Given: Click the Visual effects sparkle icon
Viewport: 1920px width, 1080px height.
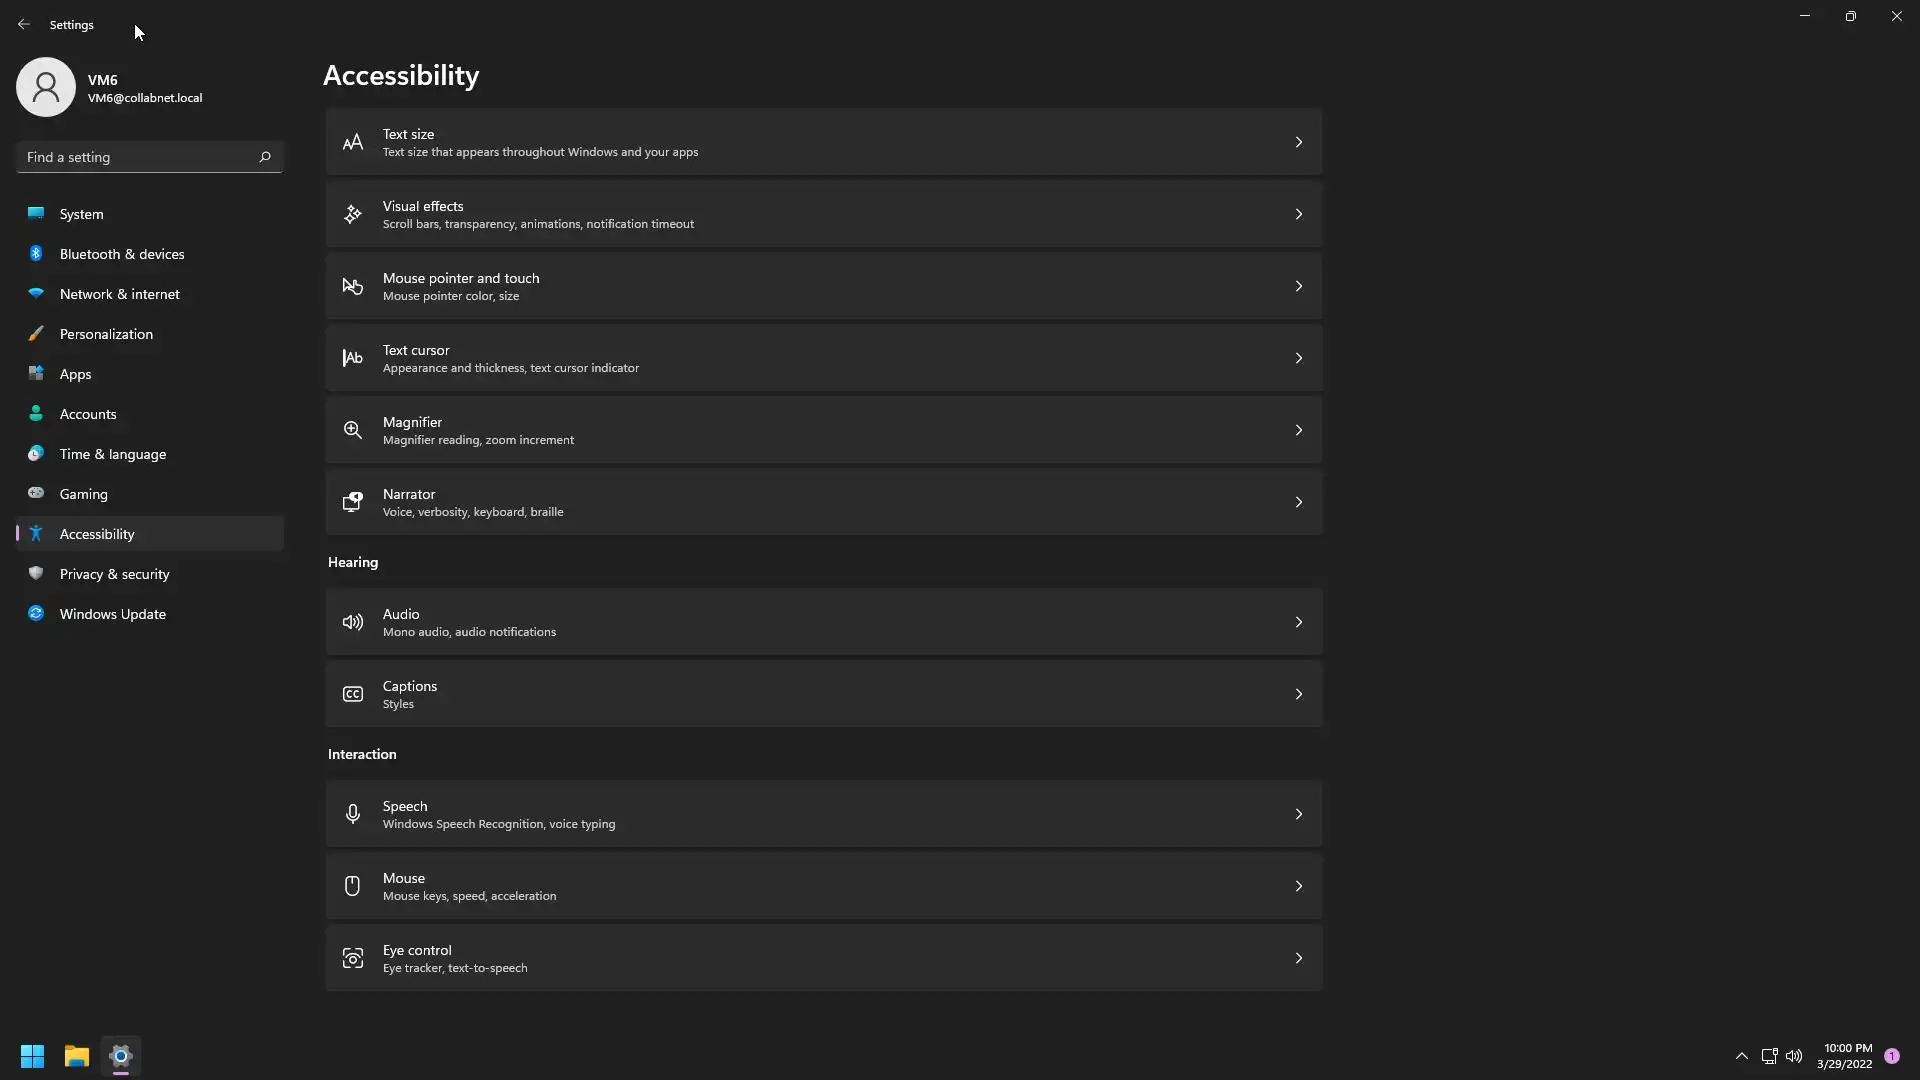Looking at the screenshot, I should (352, 214).
